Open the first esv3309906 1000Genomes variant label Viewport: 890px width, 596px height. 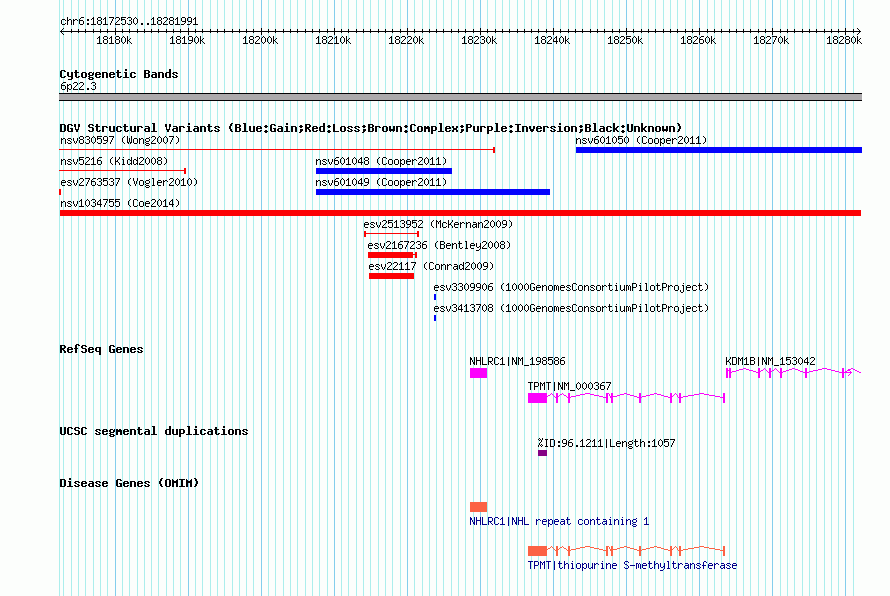(571, 287)
